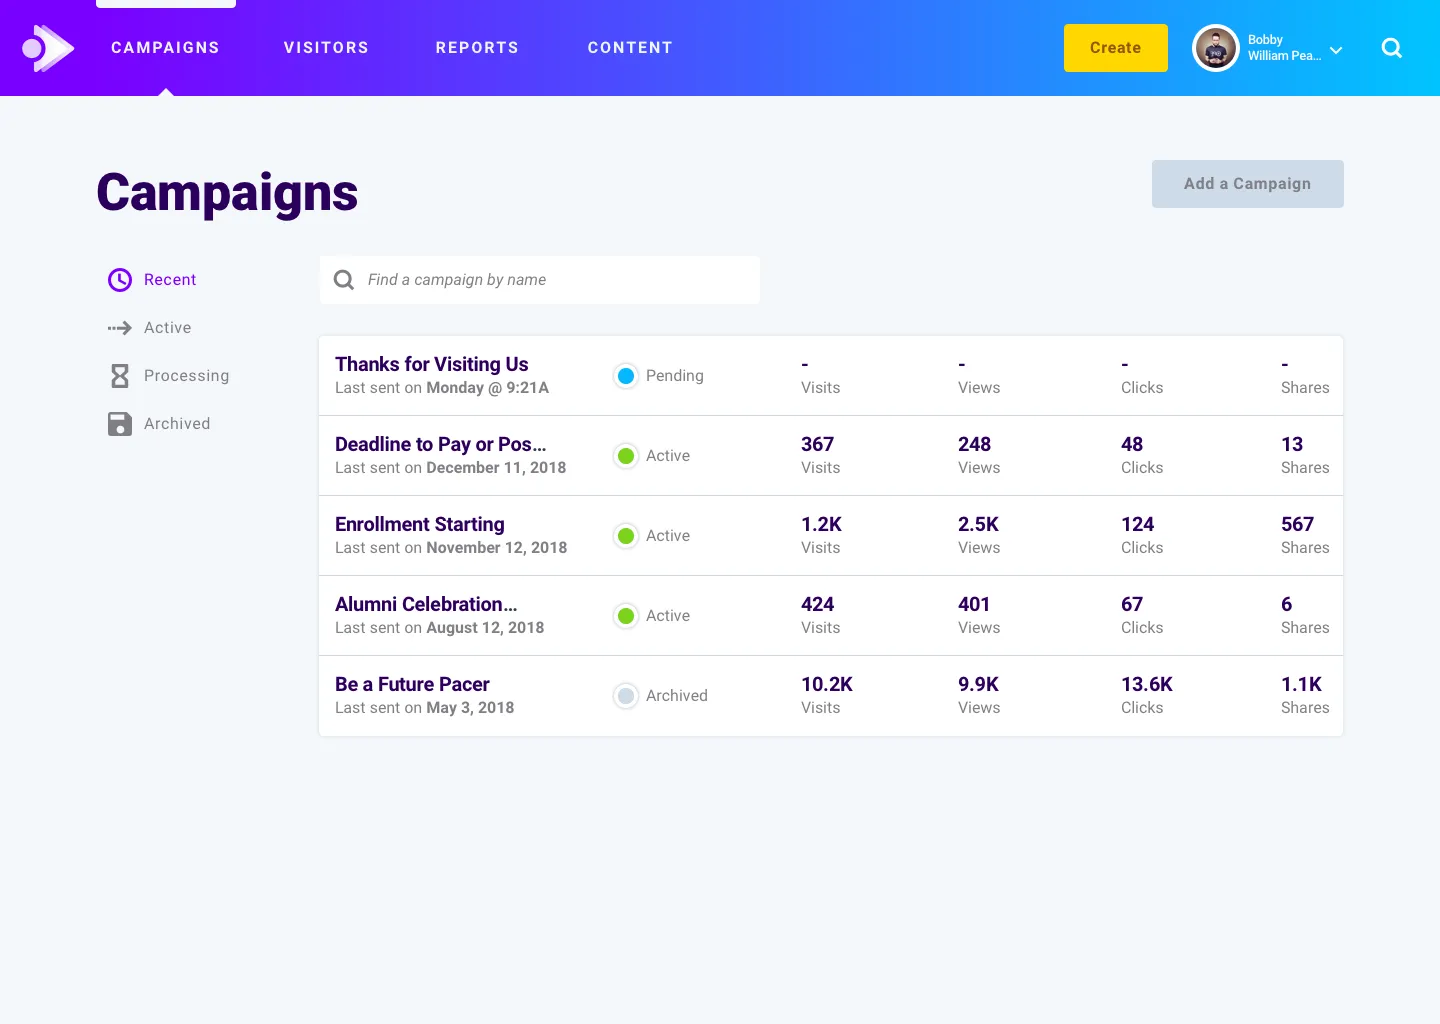The image size is (1440, 1024).
Task: Go to the Reports tab
Action: pos(477,48)
